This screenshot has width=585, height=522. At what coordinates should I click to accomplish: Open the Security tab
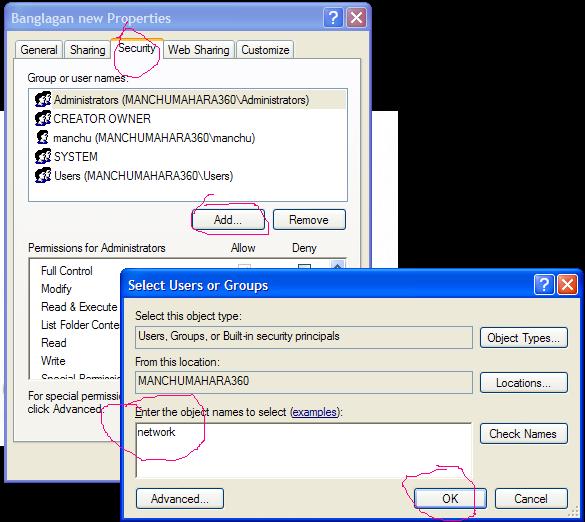137,48
